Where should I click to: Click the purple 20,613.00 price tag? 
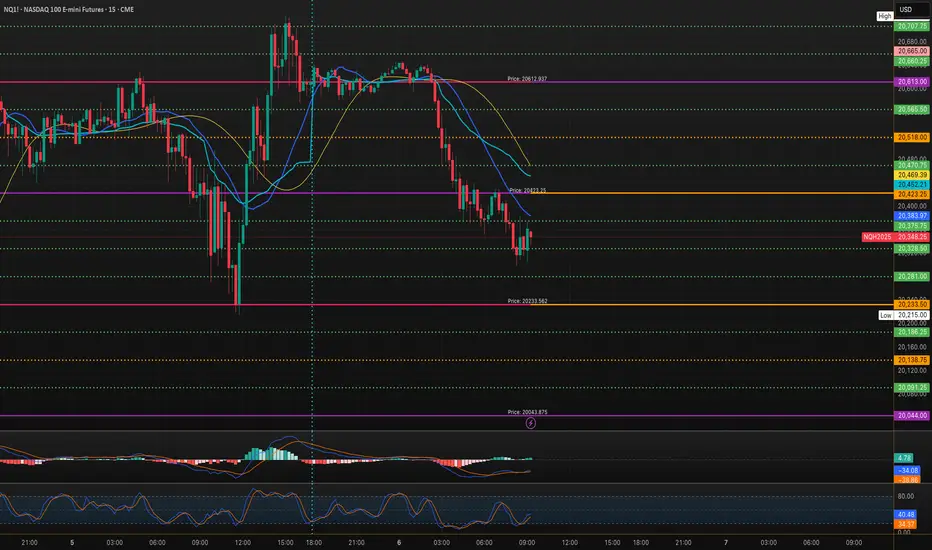tap(912, 82)
